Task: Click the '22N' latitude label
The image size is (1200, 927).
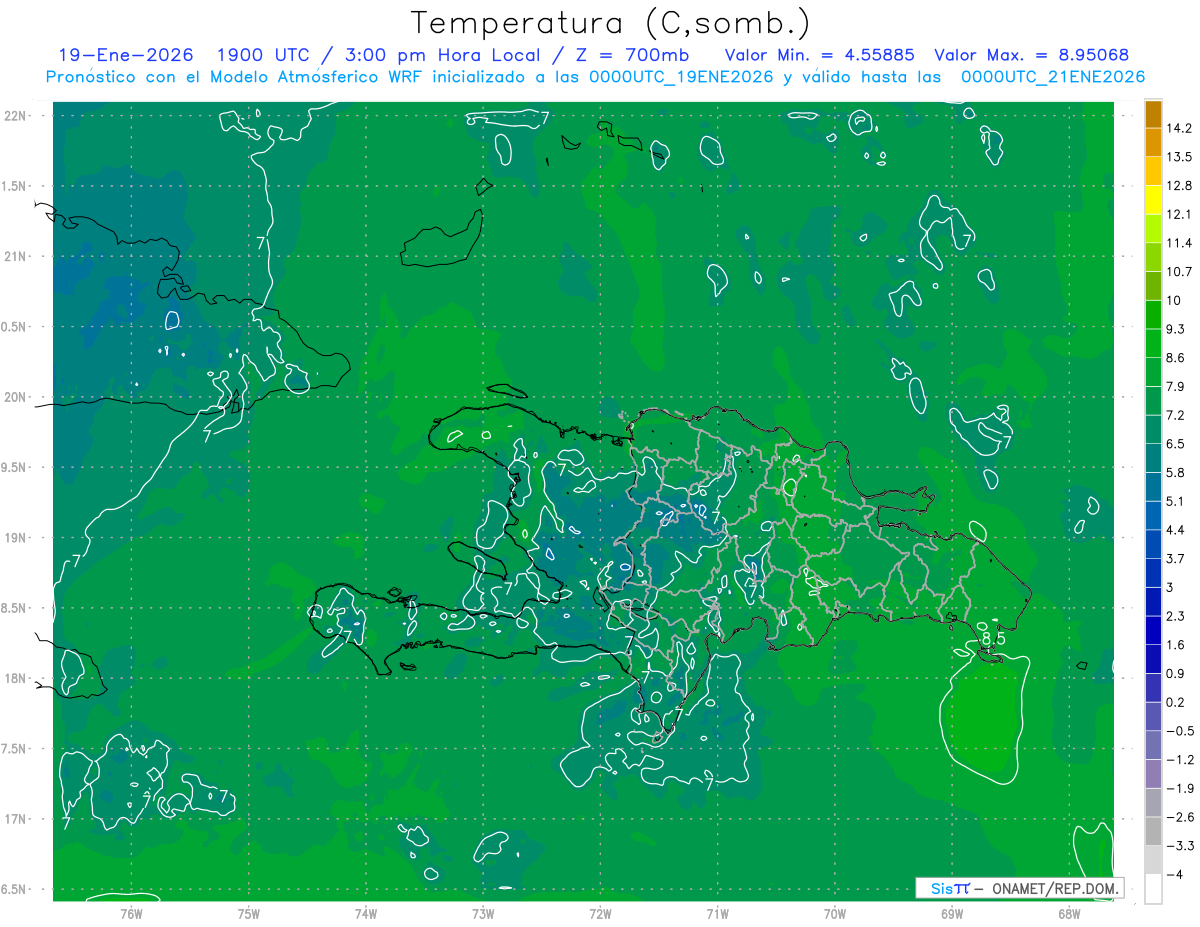Action: [x=17, y=115]
